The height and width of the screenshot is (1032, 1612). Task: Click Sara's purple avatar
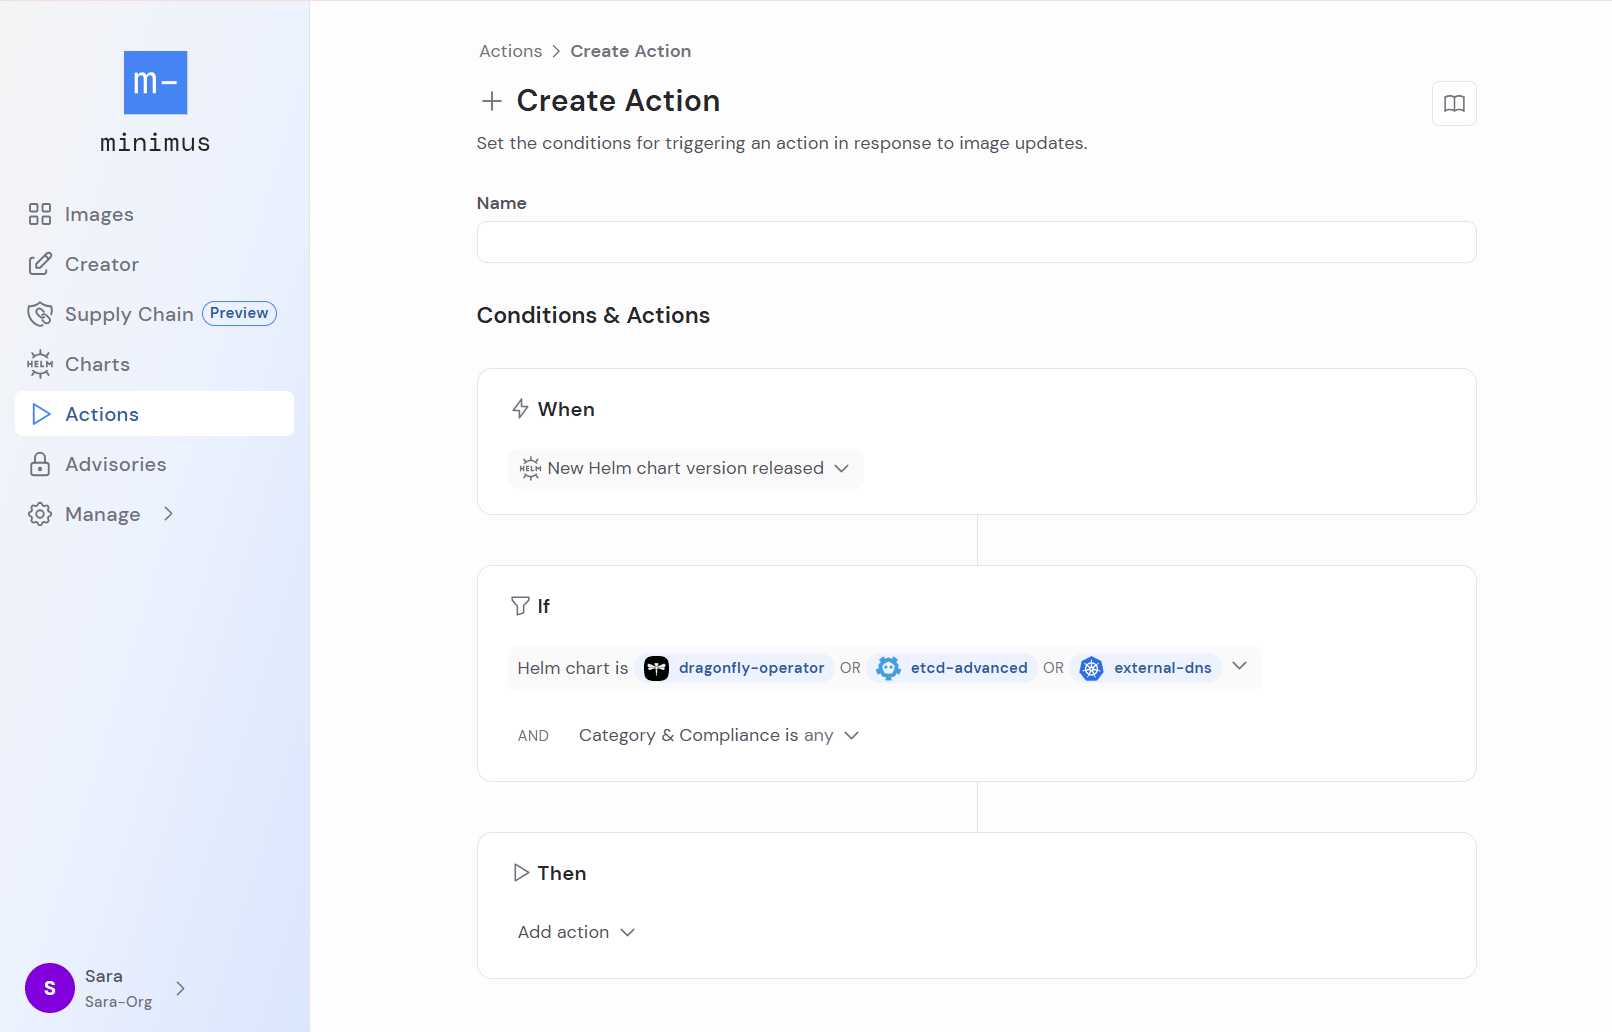(50, 988)
